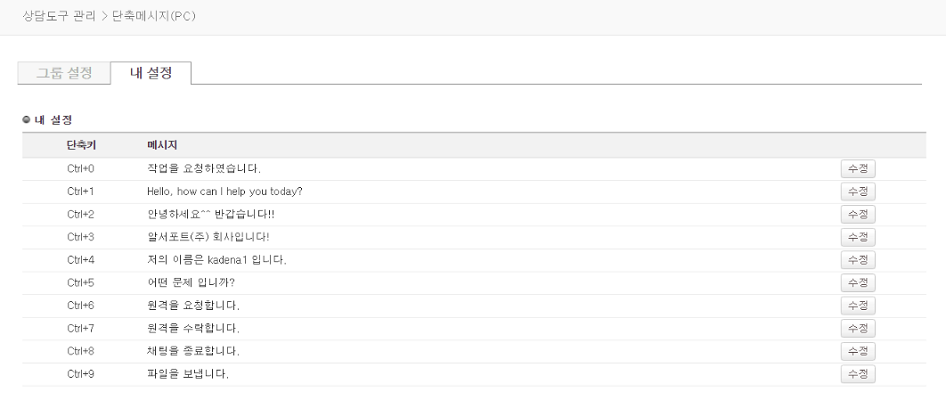
Task: Click the 메시지 column header
Action: 162,145
